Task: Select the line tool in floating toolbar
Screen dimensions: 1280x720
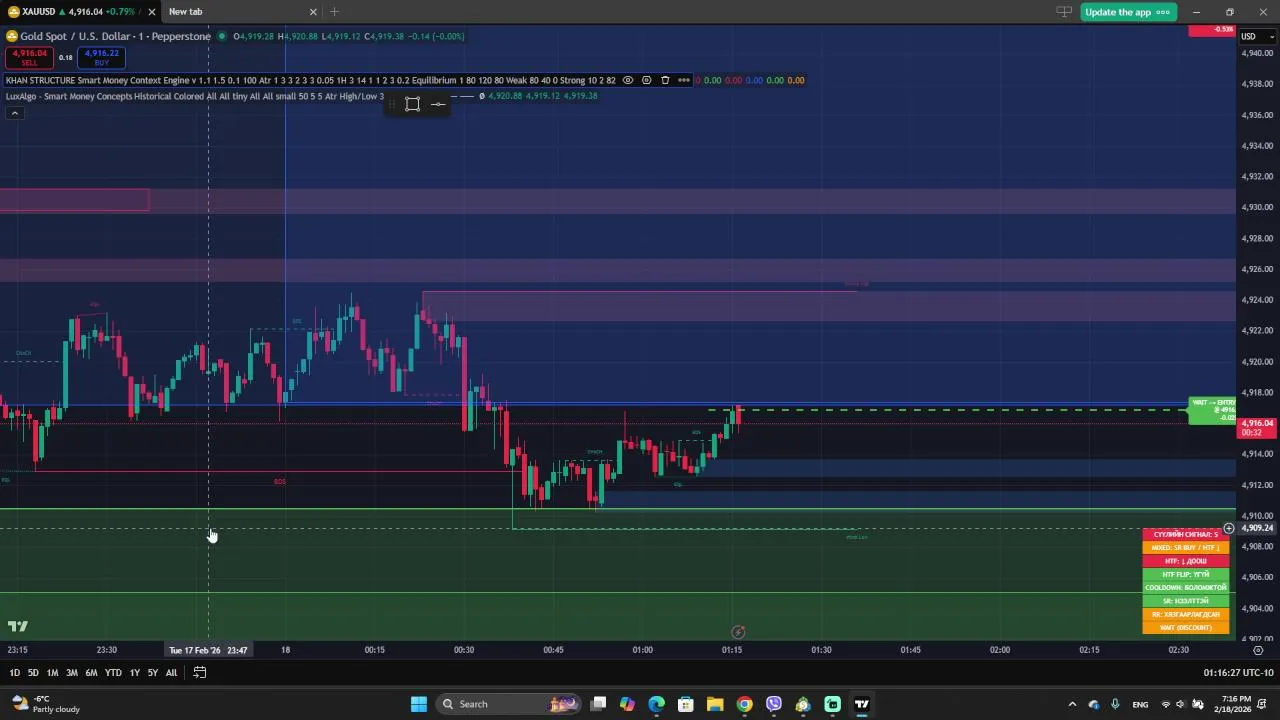Action: [438, 104]
